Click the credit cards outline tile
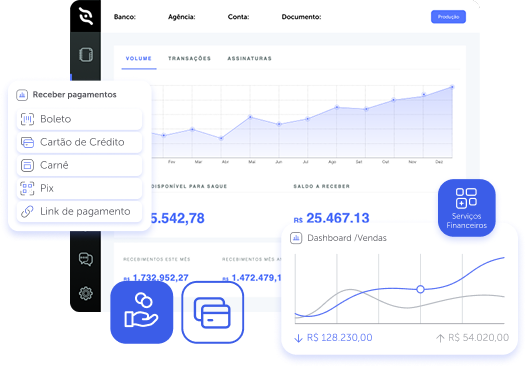This screenshot has width=527, height=368. (212, 312)
